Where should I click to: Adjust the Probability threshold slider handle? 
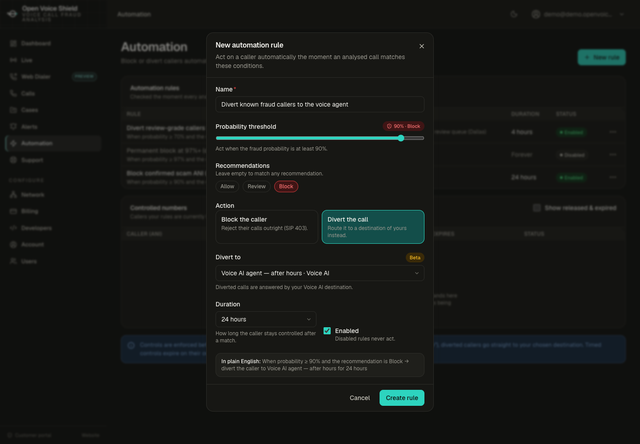pyautogui.click(x=401, y=138)
